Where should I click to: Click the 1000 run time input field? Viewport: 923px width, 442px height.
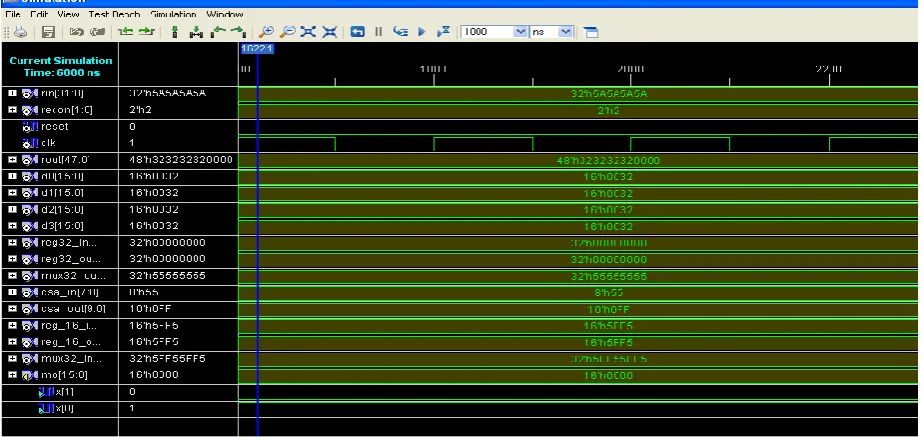[x=487, y=32]
